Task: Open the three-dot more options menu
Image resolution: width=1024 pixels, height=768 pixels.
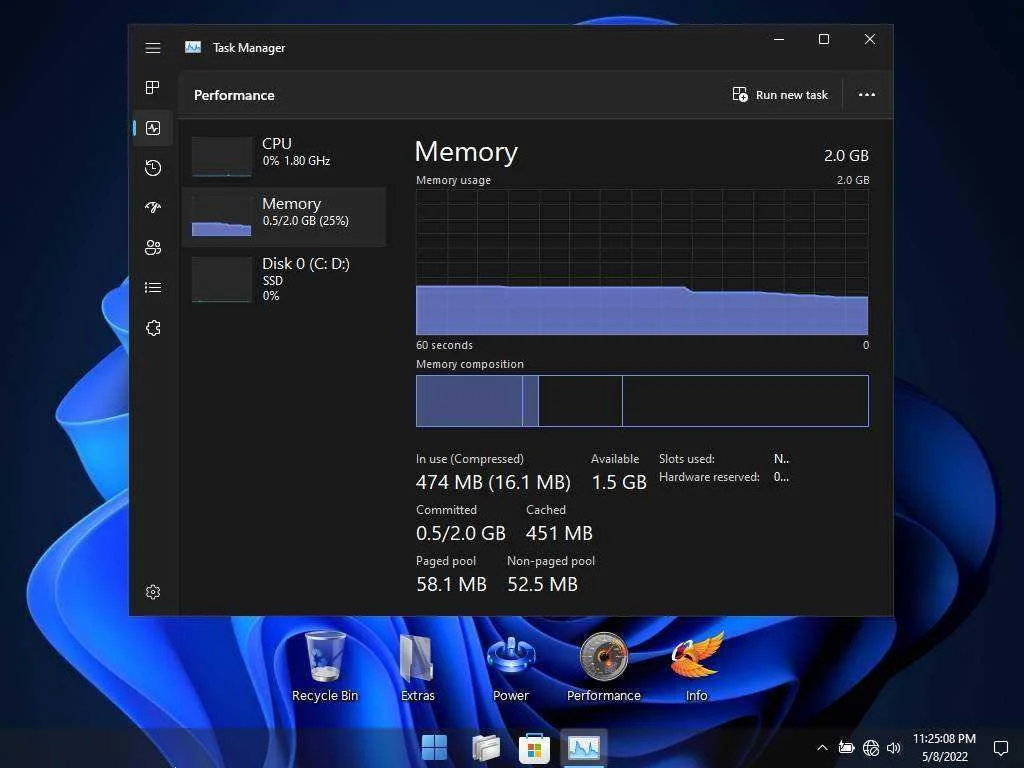Action: click(x=867, y=95)
